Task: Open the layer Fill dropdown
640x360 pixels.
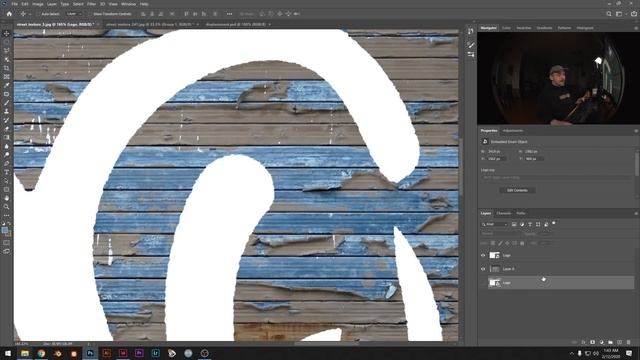Action: [x=545, y=243]
